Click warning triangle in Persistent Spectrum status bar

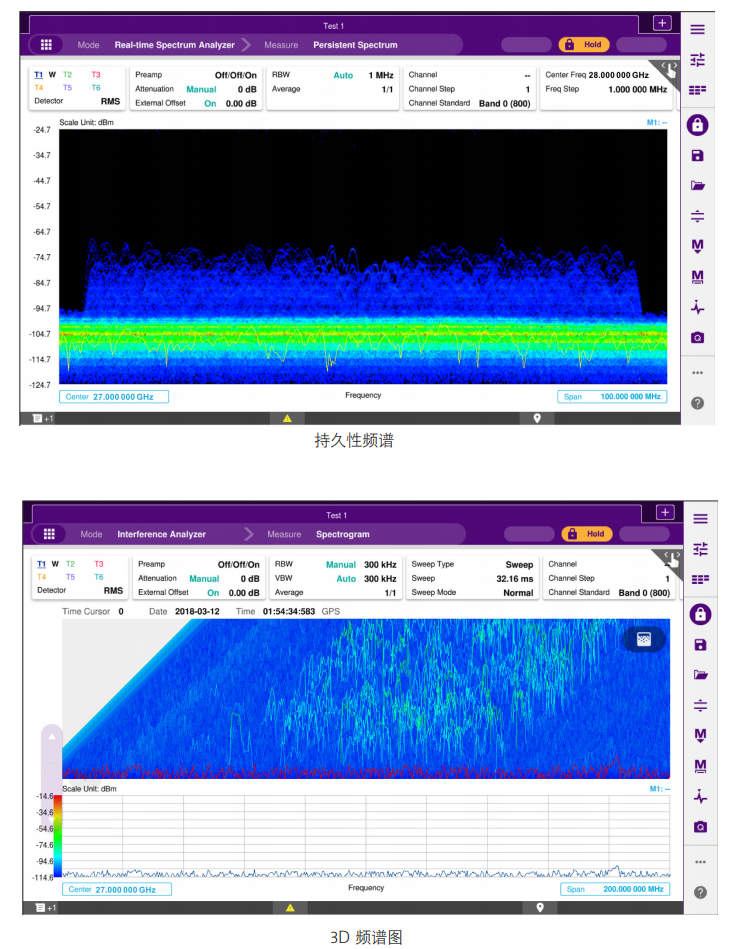point(287,418)
